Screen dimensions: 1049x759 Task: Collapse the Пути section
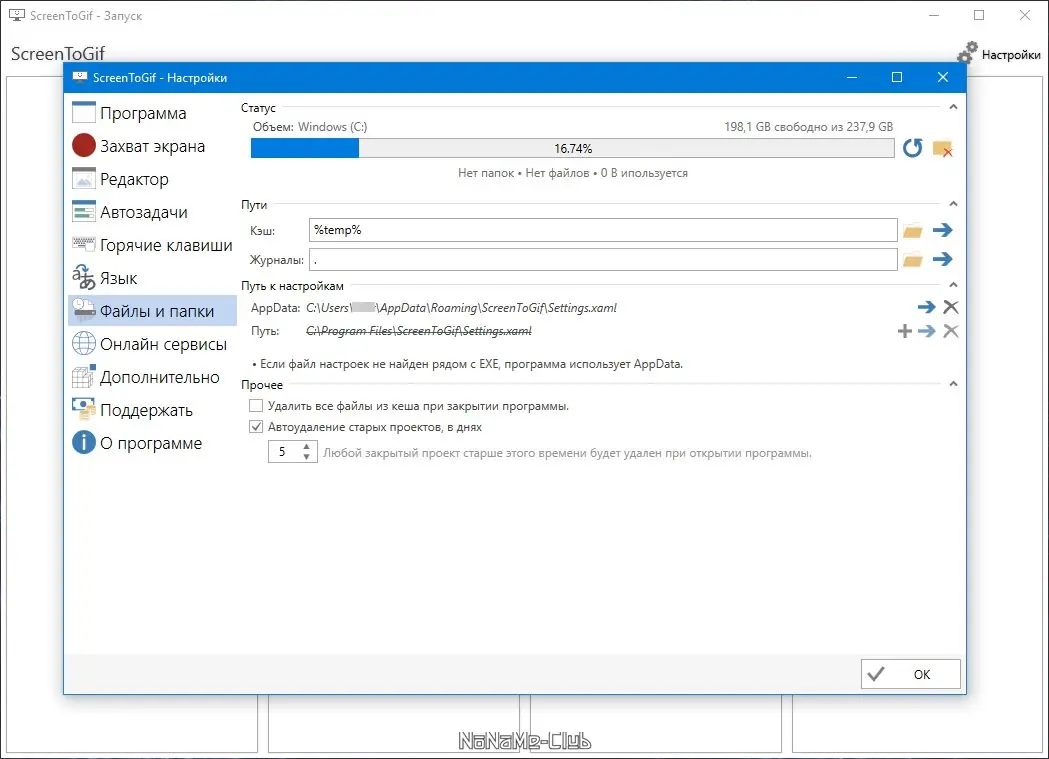[x=953, y=204]
